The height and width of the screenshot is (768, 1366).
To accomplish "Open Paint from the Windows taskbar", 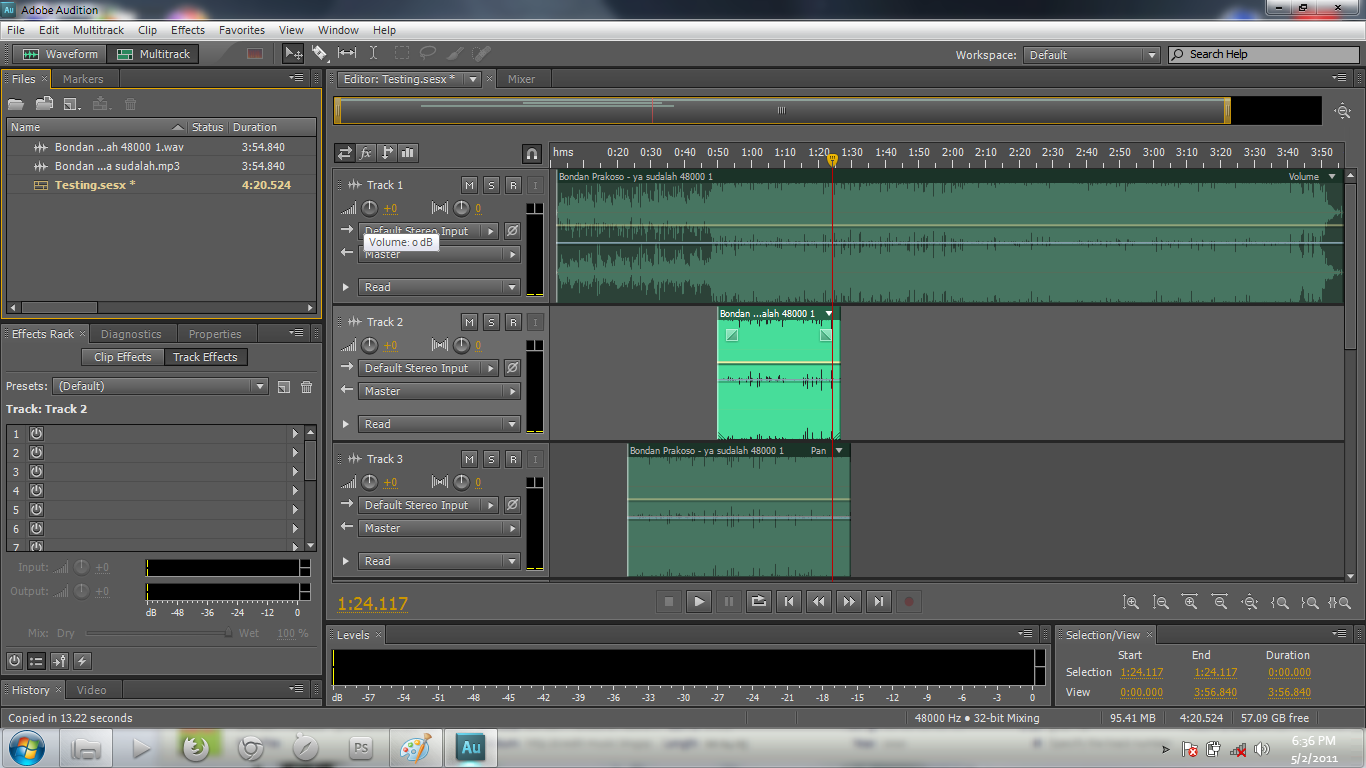I will [x=415, y=747].
